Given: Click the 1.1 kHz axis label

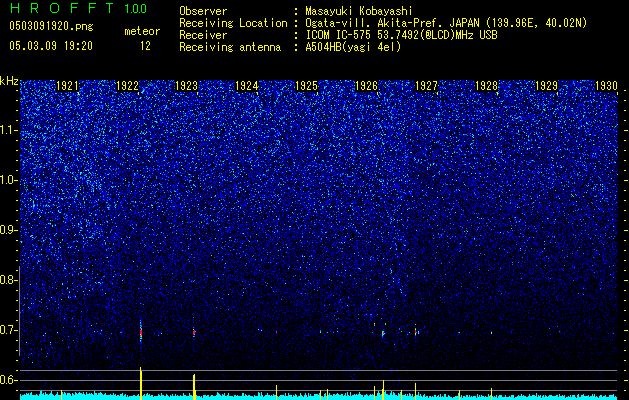Looking at the screenshot, I should (x=8, y=130).
